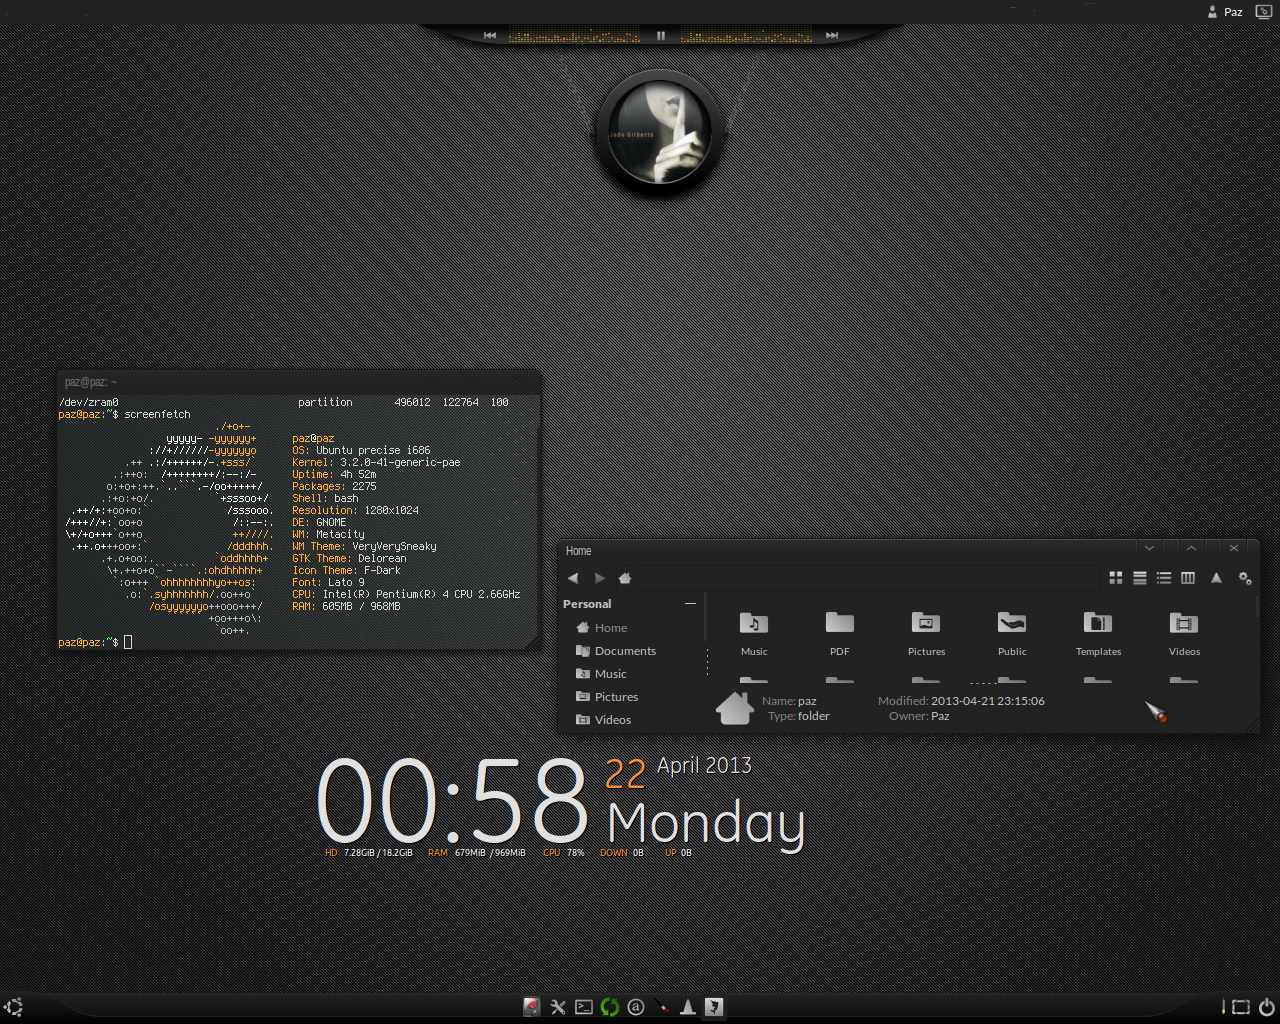Image resolution: width=1280 pixels, height=1024 pixels.
Task: Open the Paz user menu in top panel
Action: 1225,12
